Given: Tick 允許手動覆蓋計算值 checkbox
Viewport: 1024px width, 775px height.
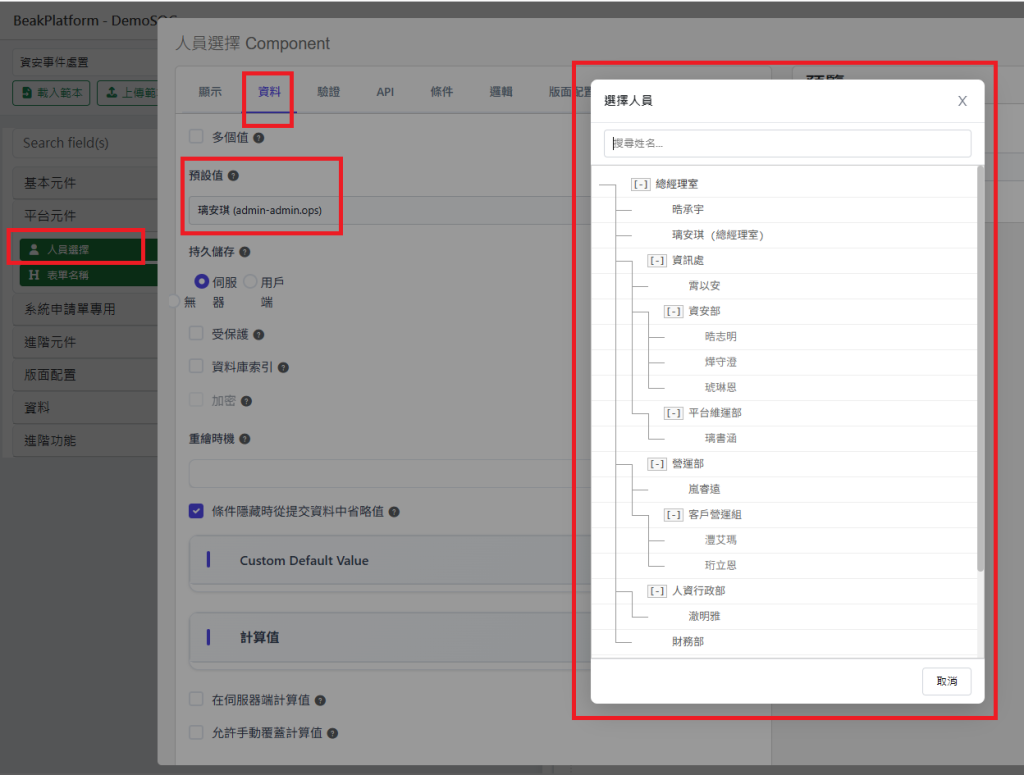Looking at the screenshot, I should (196, 732).
